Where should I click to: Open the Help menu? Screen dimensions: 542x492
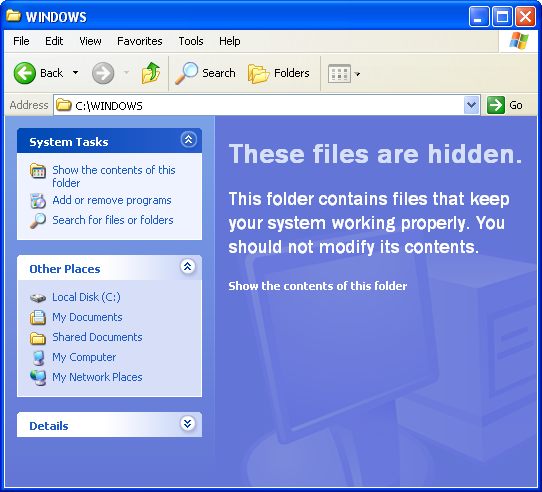(230, 41)
